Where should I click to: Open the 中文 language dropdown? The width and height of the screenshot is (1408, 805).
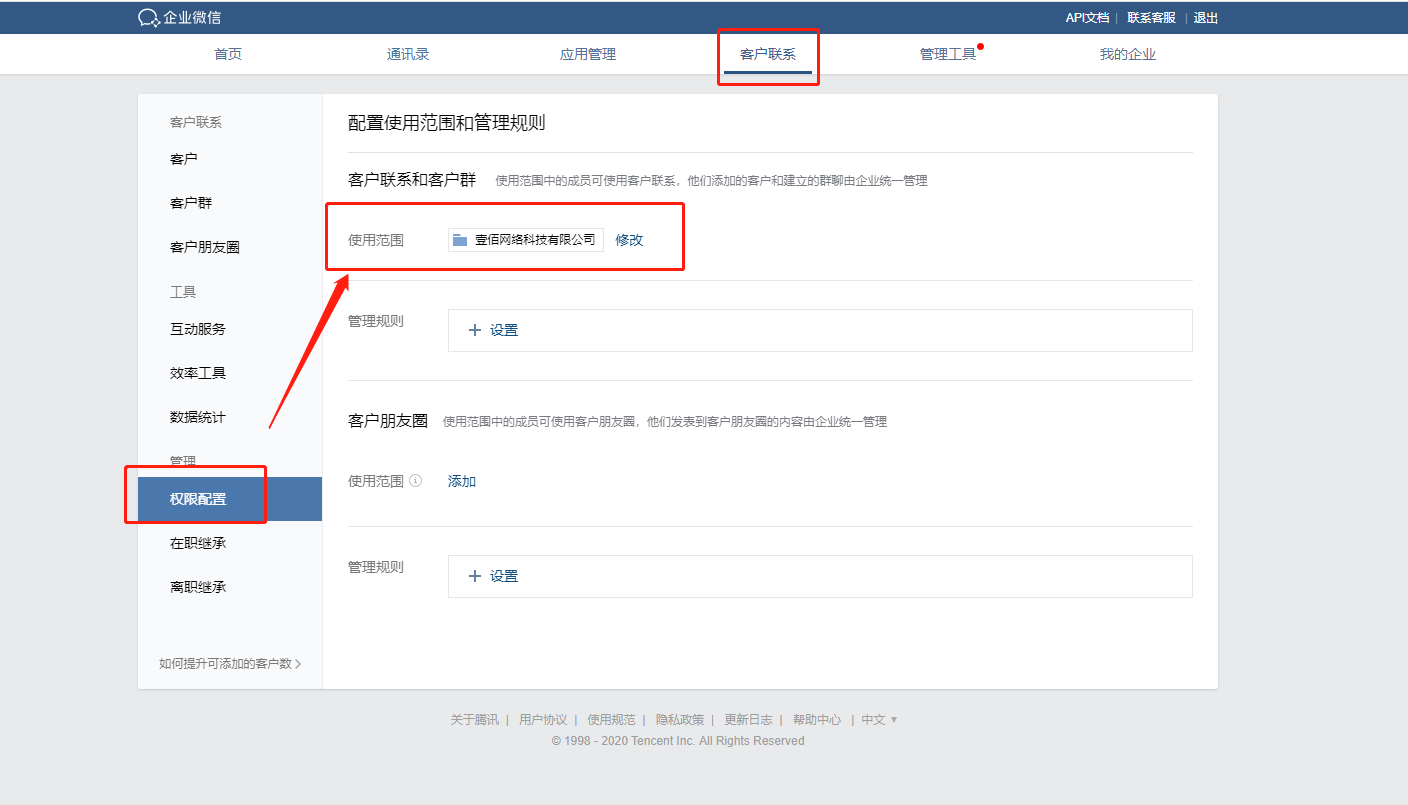coord(879,720)
